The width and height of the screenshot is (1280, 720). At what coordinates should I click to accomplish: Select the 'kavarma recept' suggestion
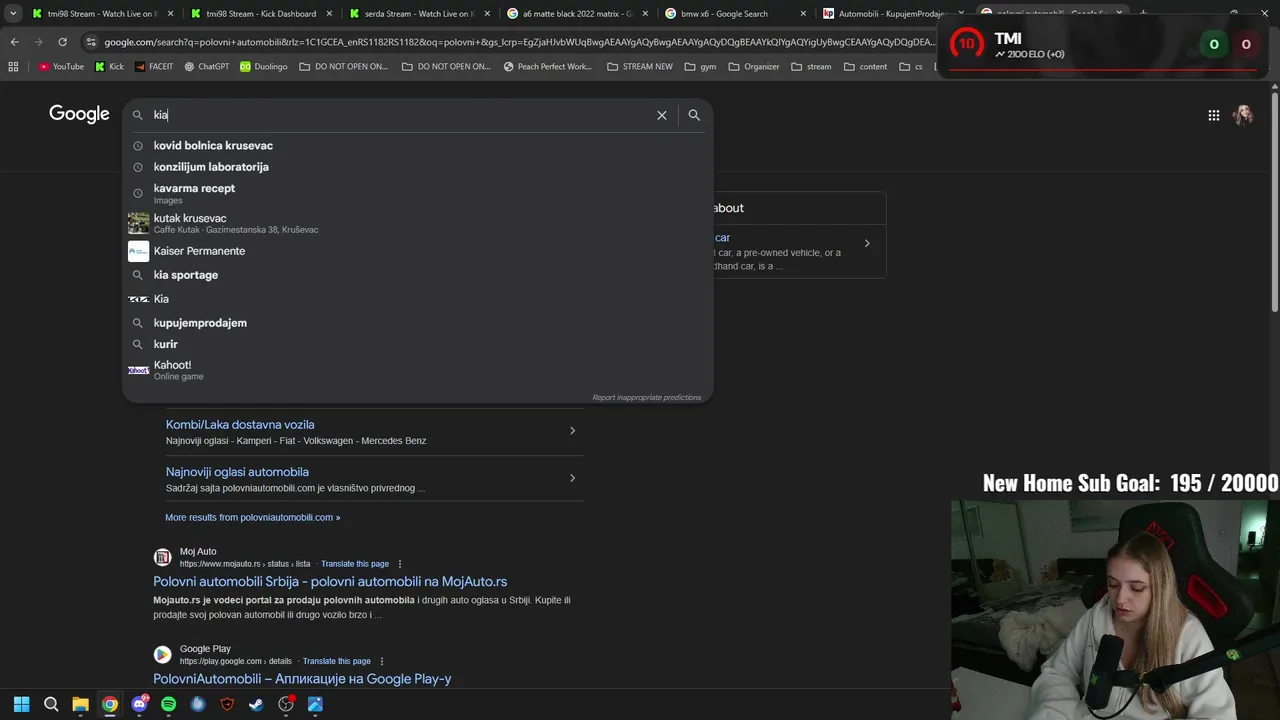point(418,193)
